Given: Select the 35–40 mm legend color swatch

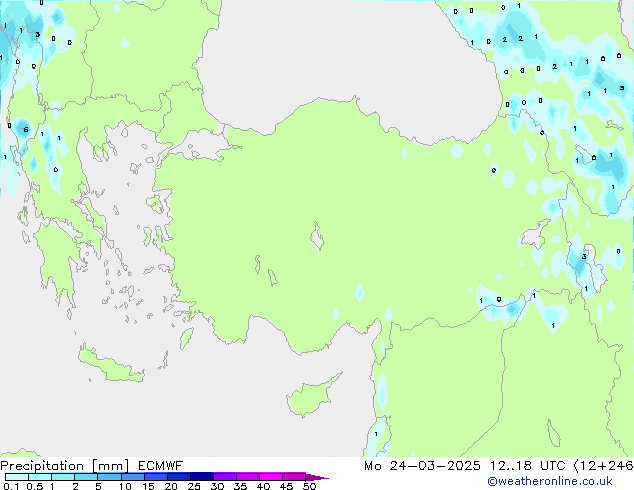Looking at the screenshot, I should [x=248, y=477].
